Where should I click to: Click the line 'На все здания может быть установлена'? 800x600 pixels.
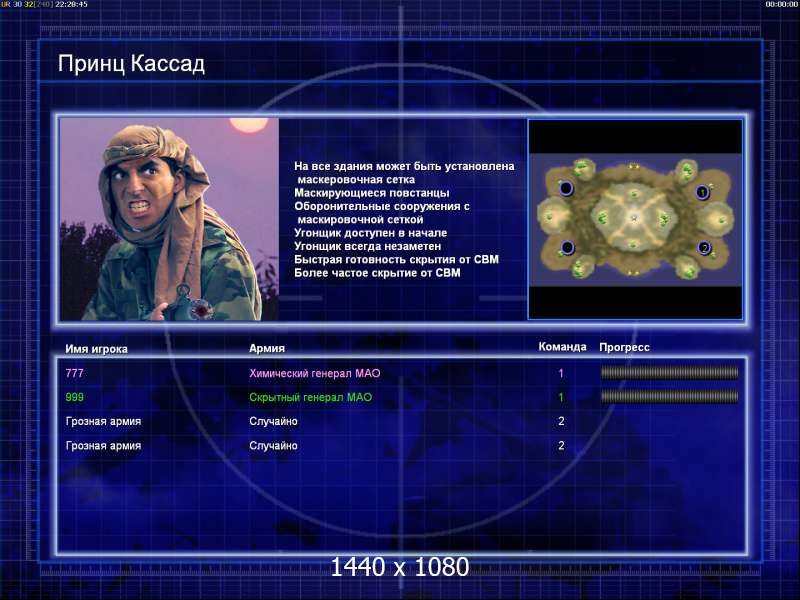[404, 166]
